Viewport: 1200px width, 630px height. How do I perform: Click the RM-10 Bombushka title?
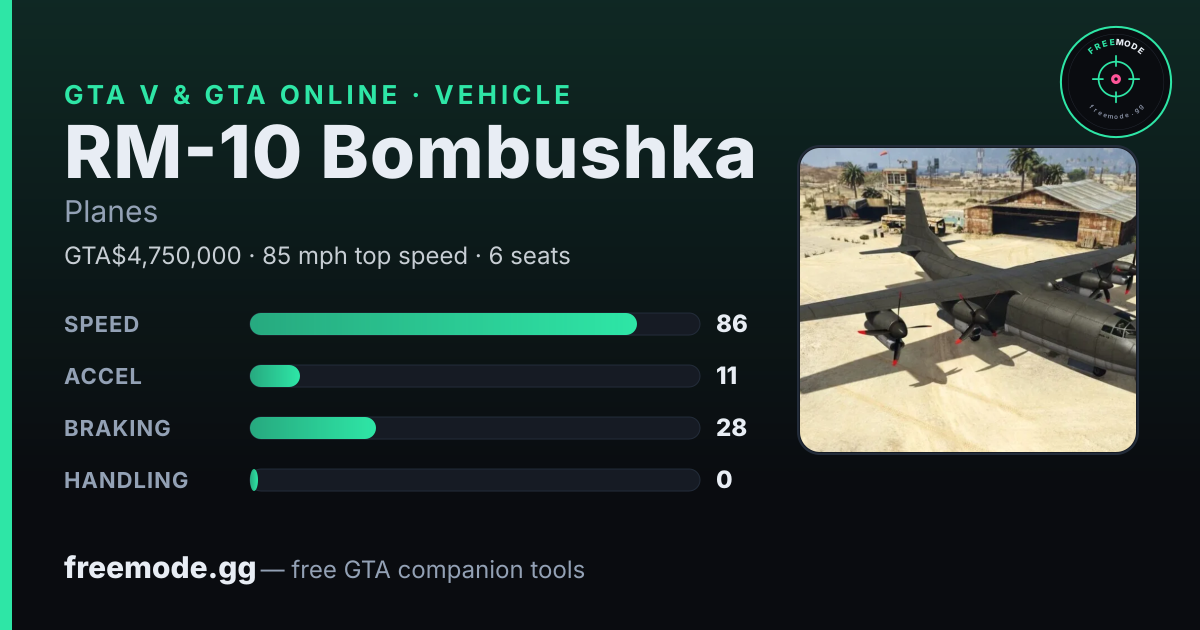point(410,153)
